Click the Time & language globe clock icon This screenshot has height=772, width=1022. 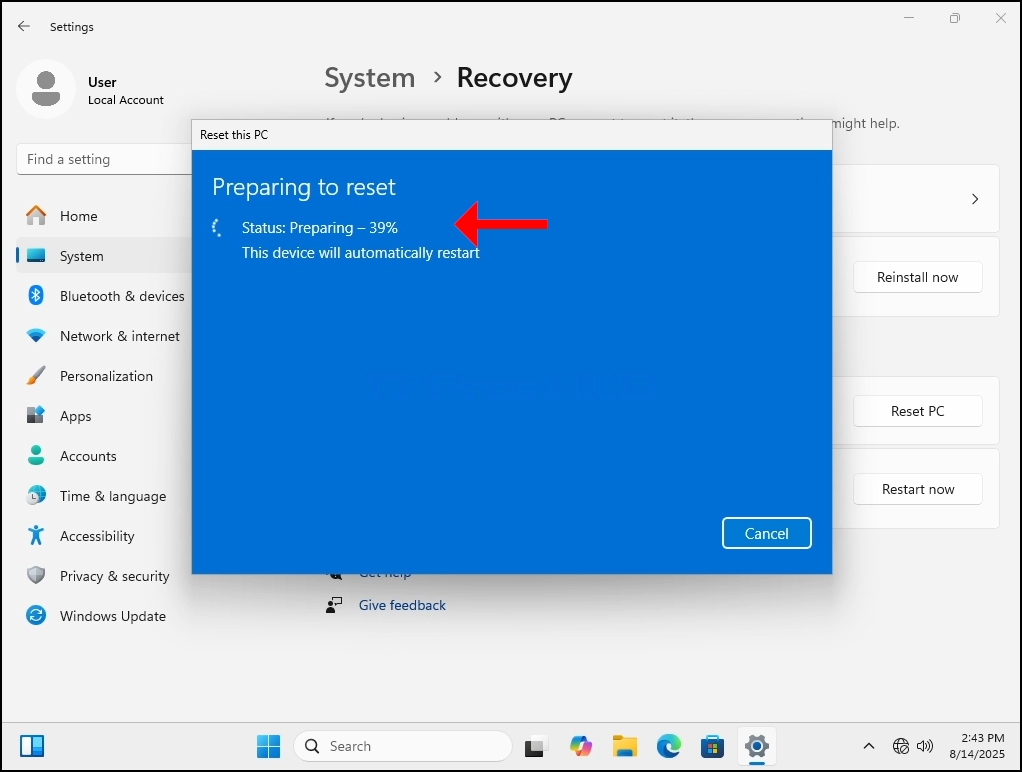pos(36,496)
